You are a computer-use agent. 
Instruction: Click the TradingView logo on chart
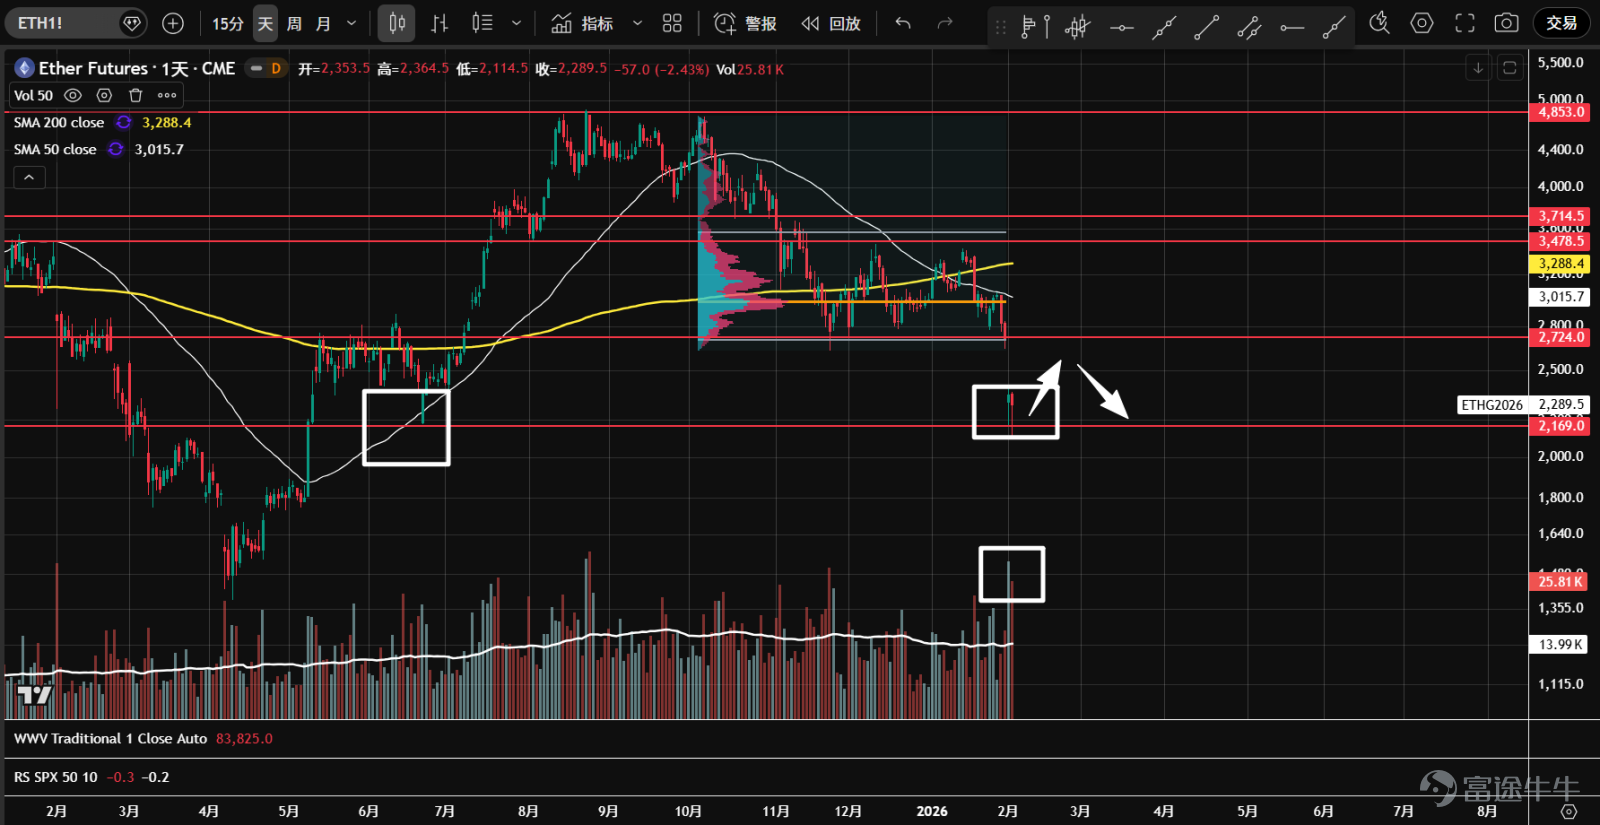coord(35,695)
